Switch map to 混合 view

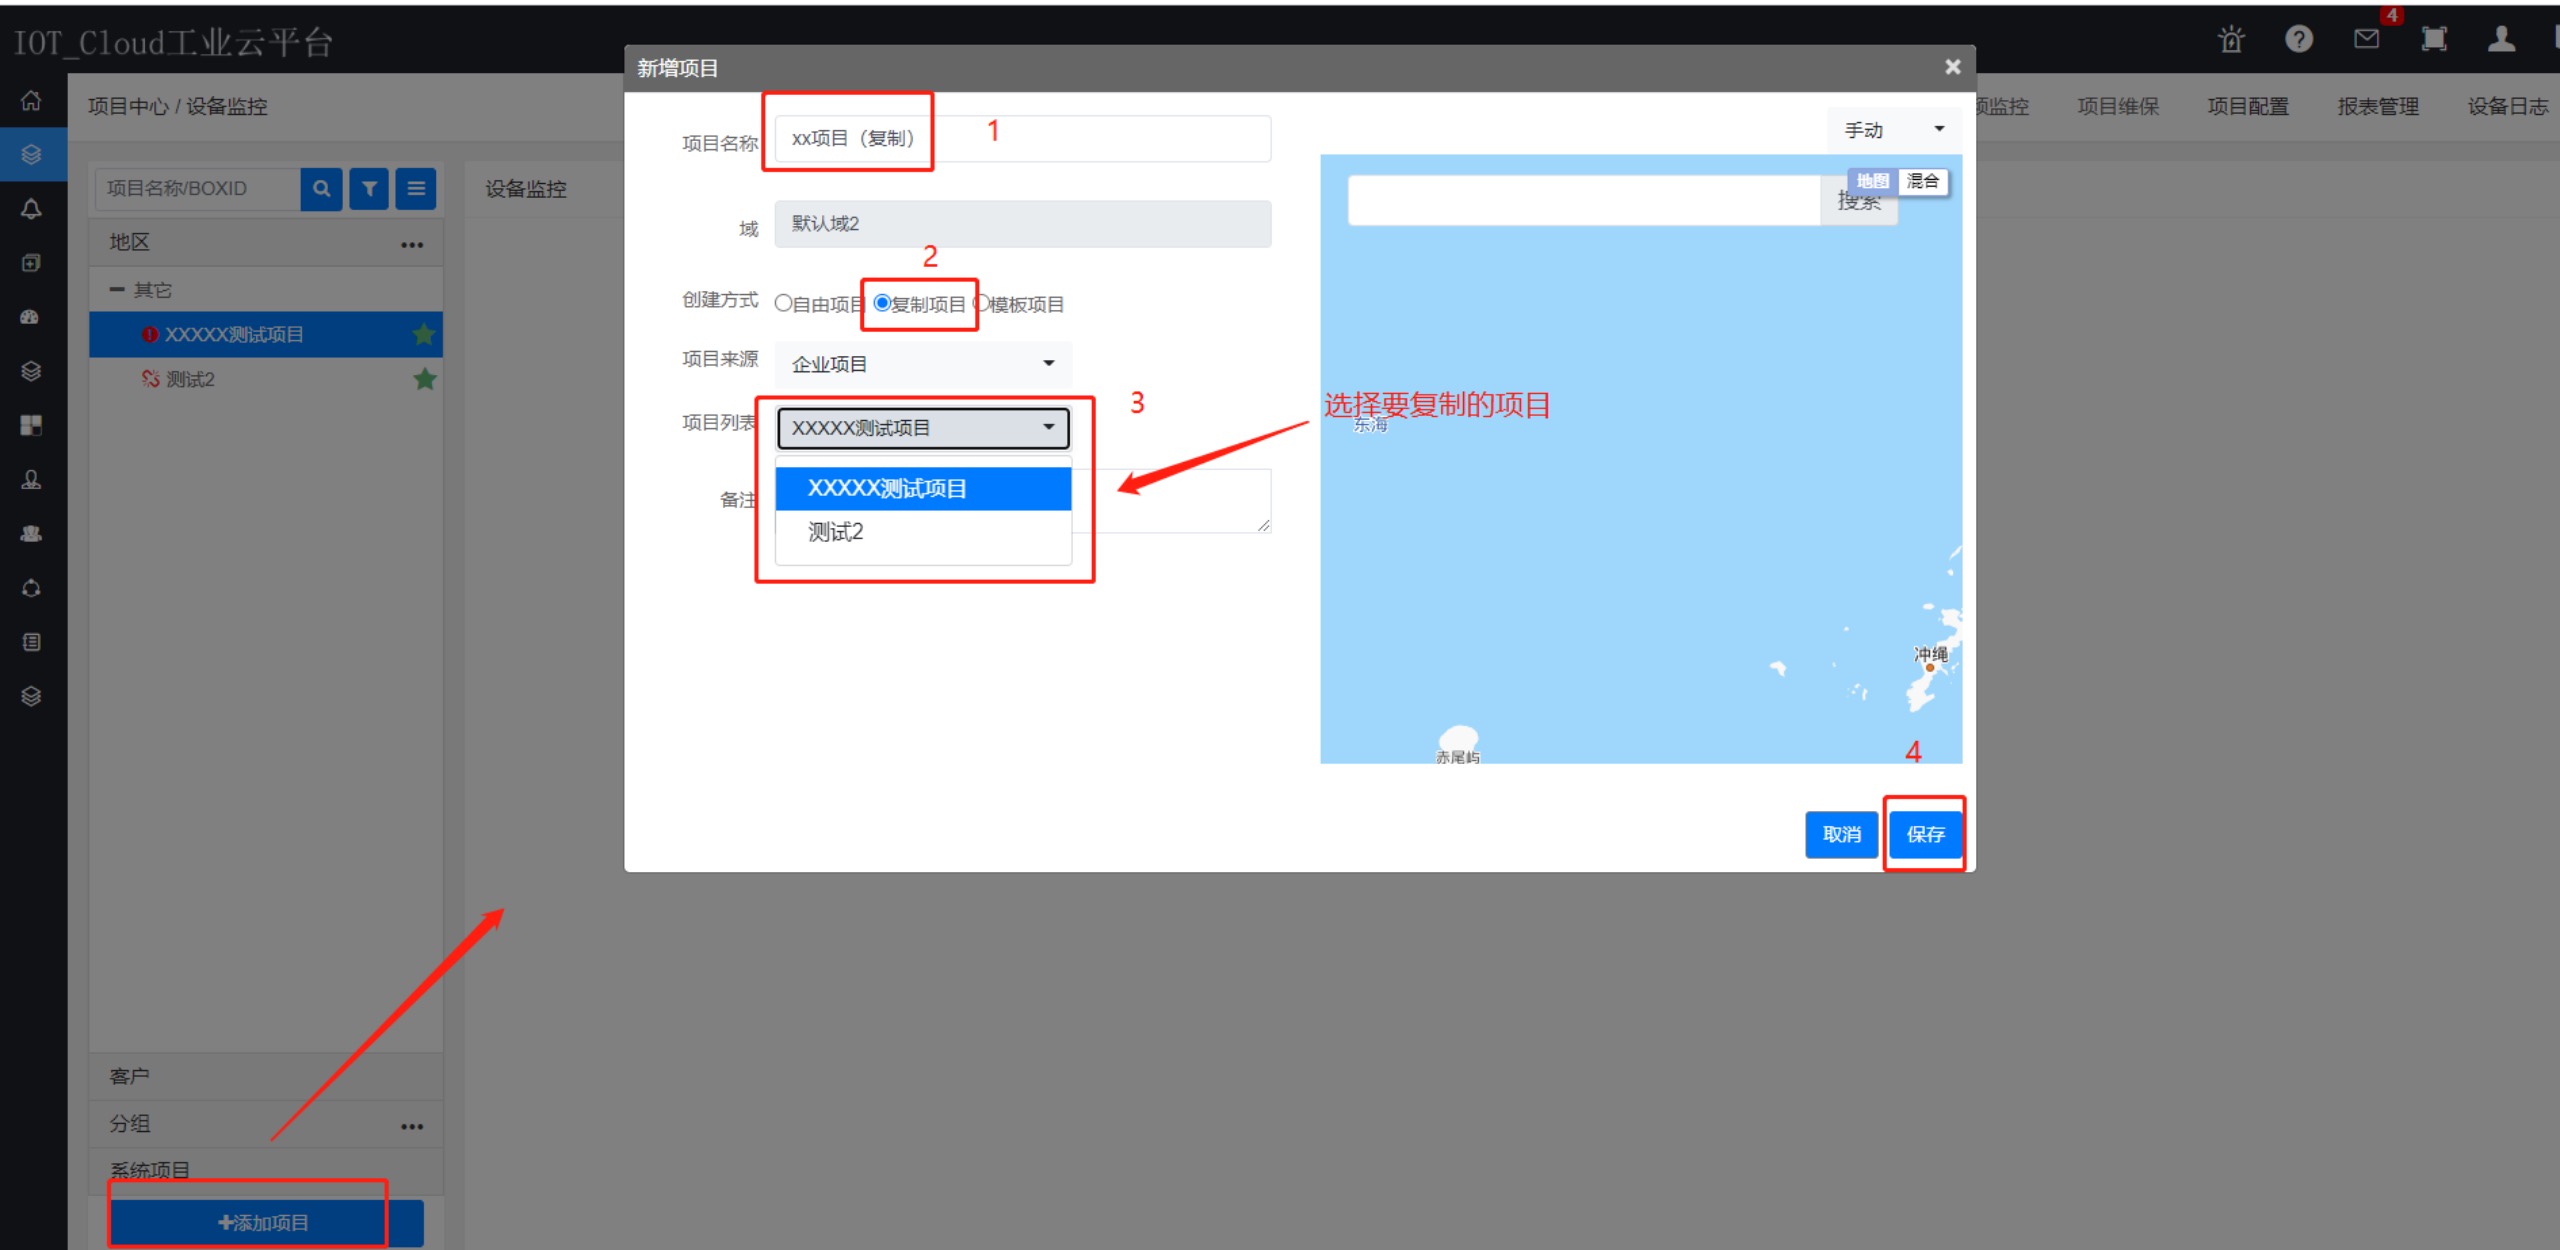[1922, 181]
